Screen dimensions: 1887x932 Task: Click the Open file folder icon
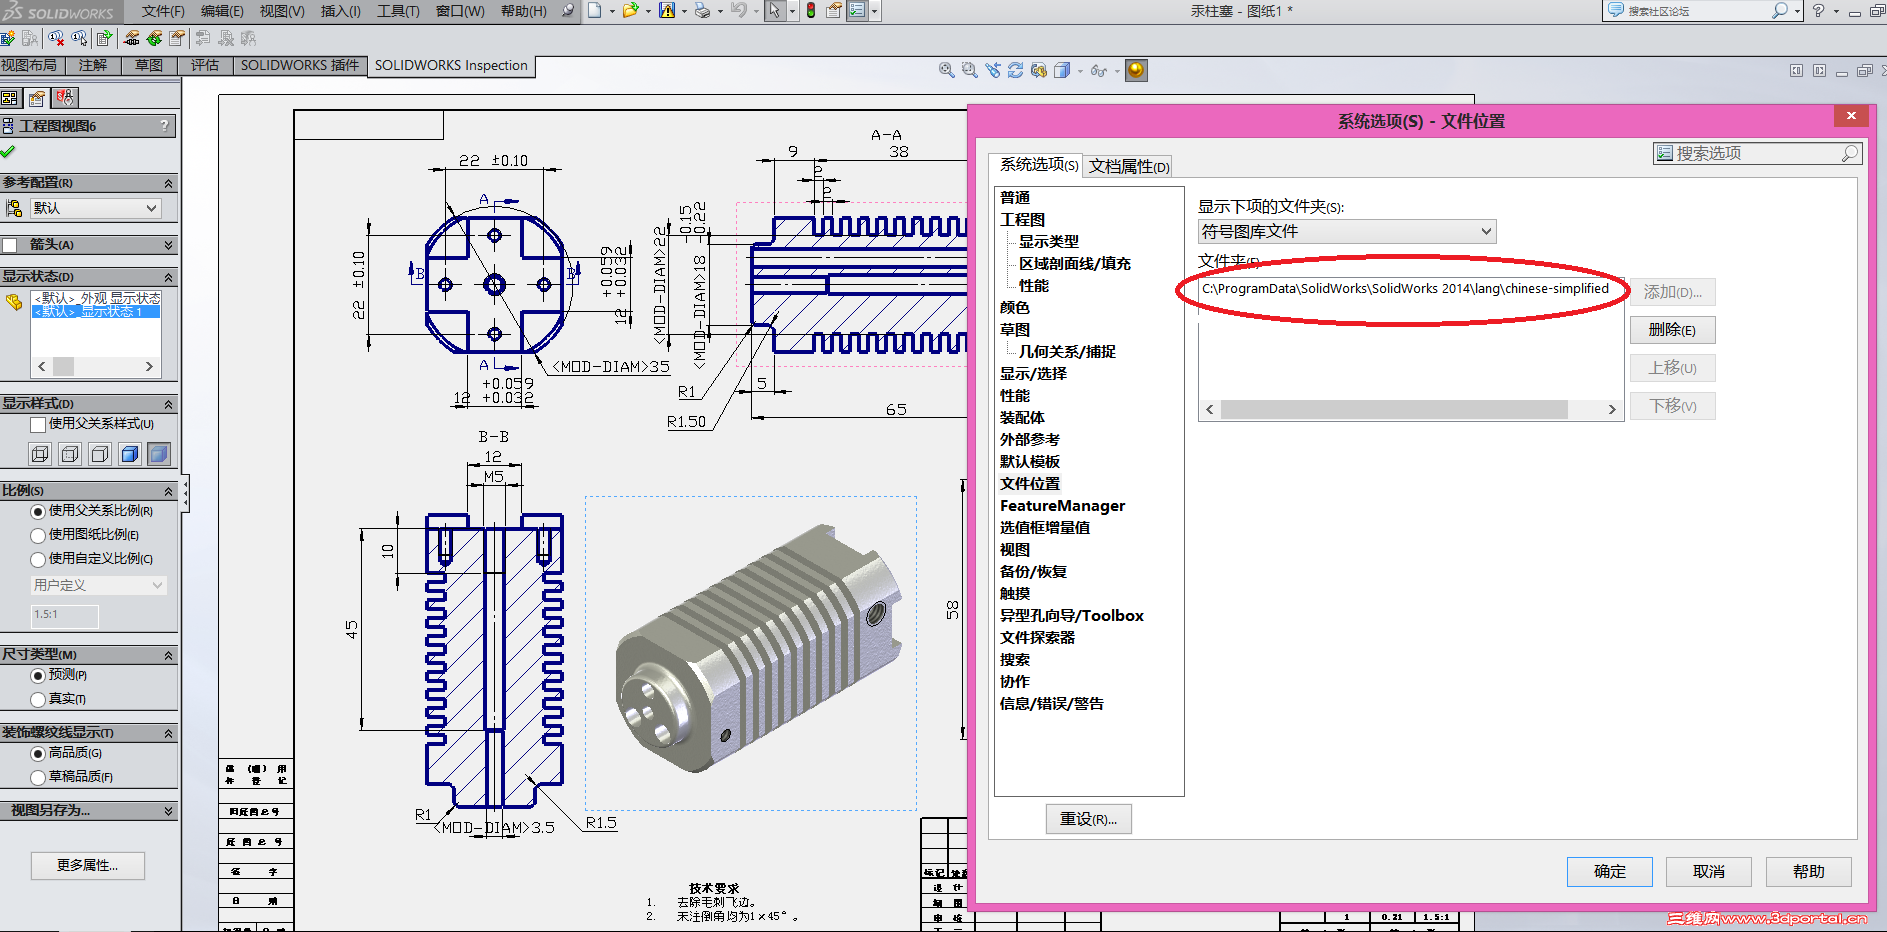[630, 11]
